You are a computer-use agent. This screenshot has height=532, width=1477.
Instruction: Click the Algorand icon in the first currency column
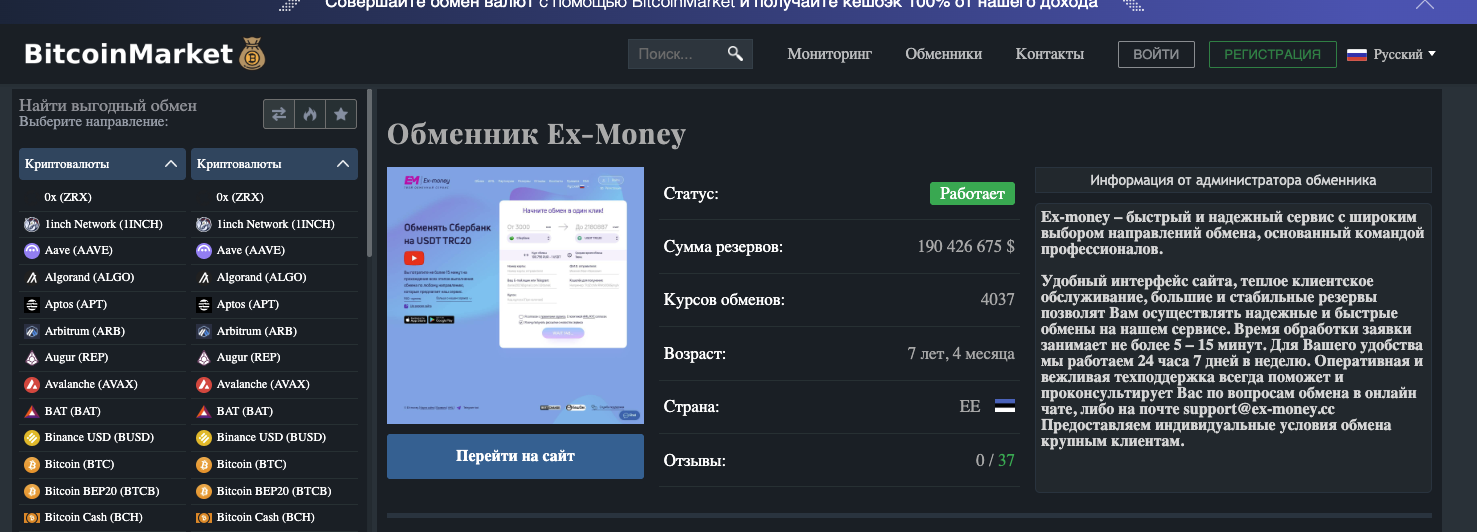coord(31,277)
